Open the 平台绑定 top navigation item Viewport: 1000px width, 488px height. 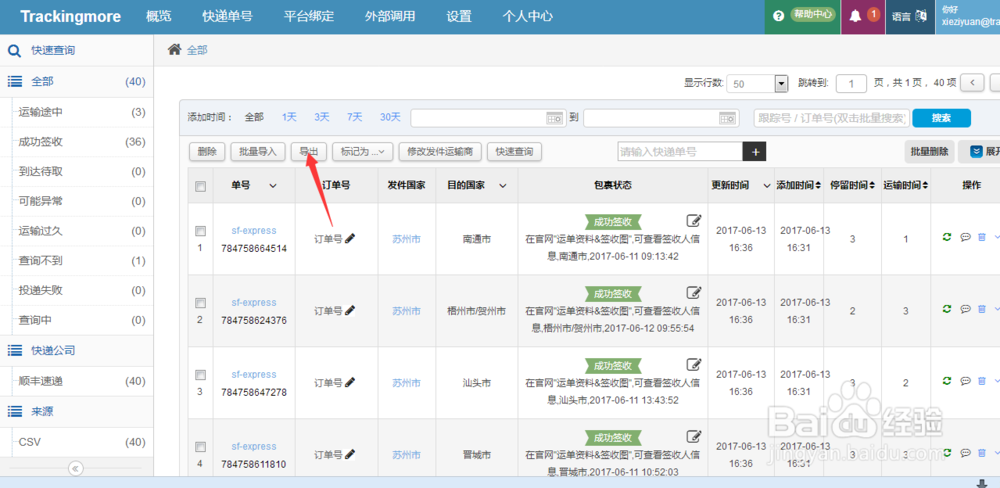tap(309, 17)
